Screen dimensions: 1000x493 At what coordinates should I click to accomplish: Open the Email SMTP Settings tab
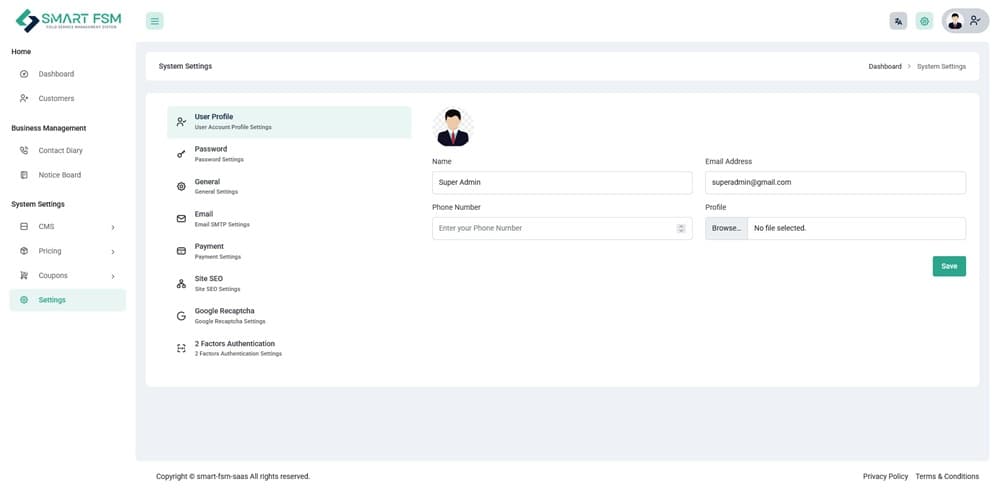coord(221,218)
